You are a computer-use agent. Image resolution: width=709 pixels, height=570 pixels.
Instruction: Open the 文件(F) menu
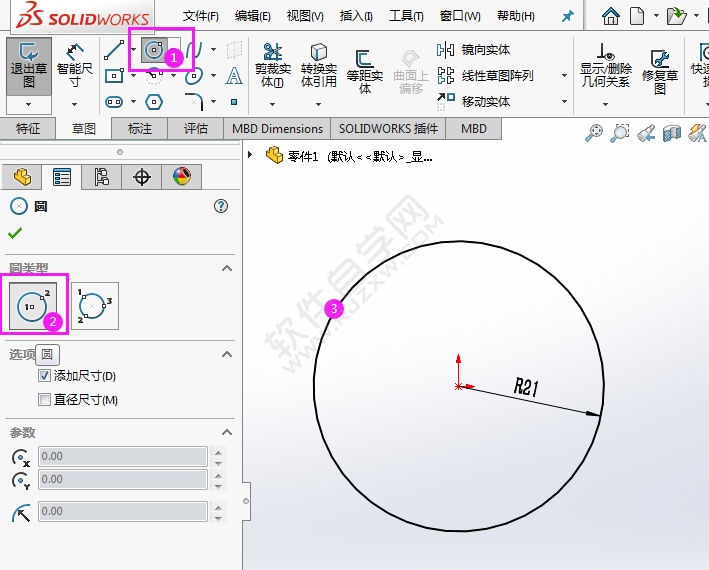point(201,17)
